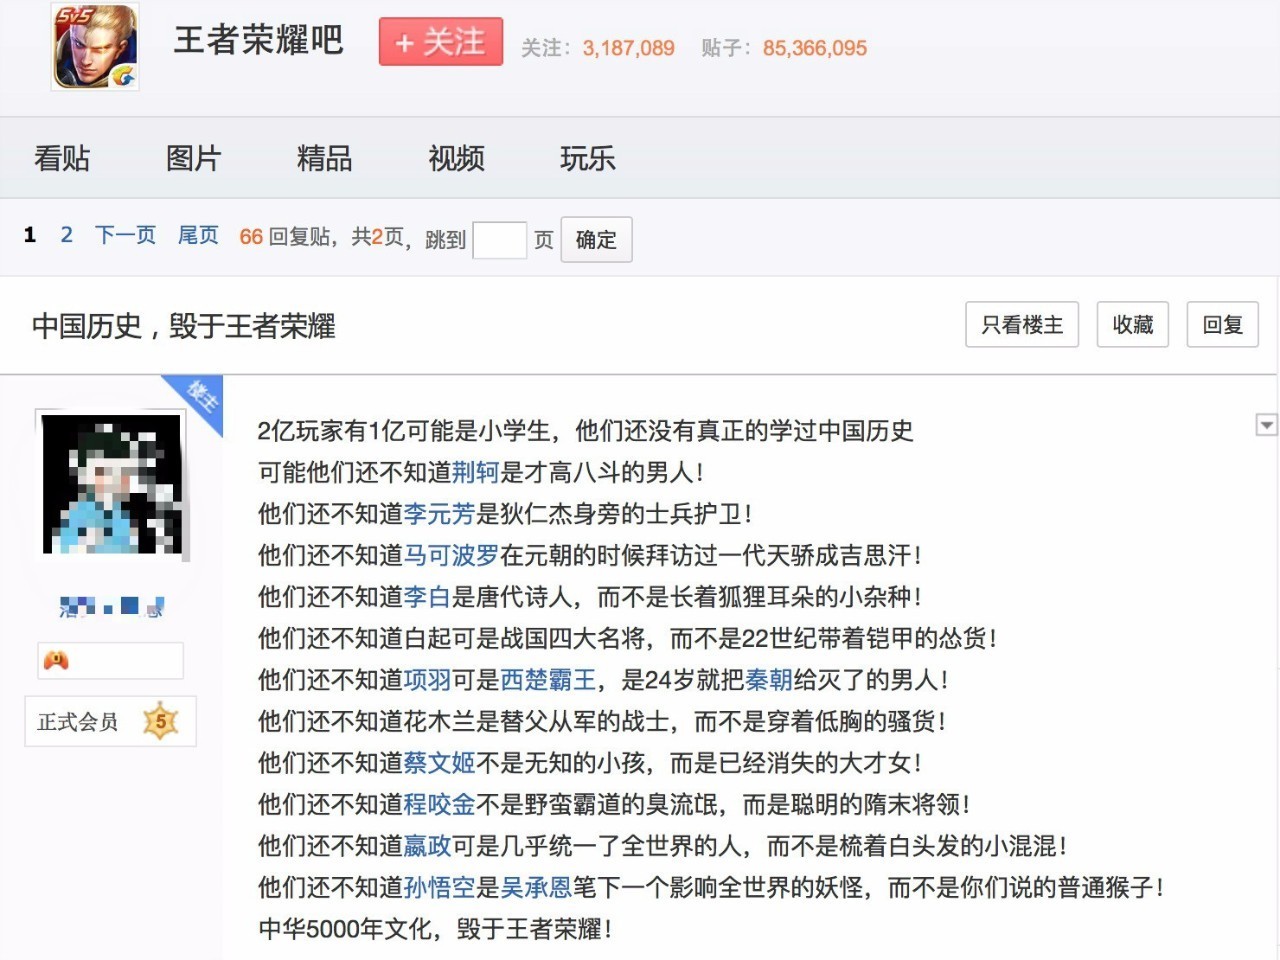Click the post count 85,366,095
The height and width of the screenshot is (960, 1280).
click(x=815, y=48)
